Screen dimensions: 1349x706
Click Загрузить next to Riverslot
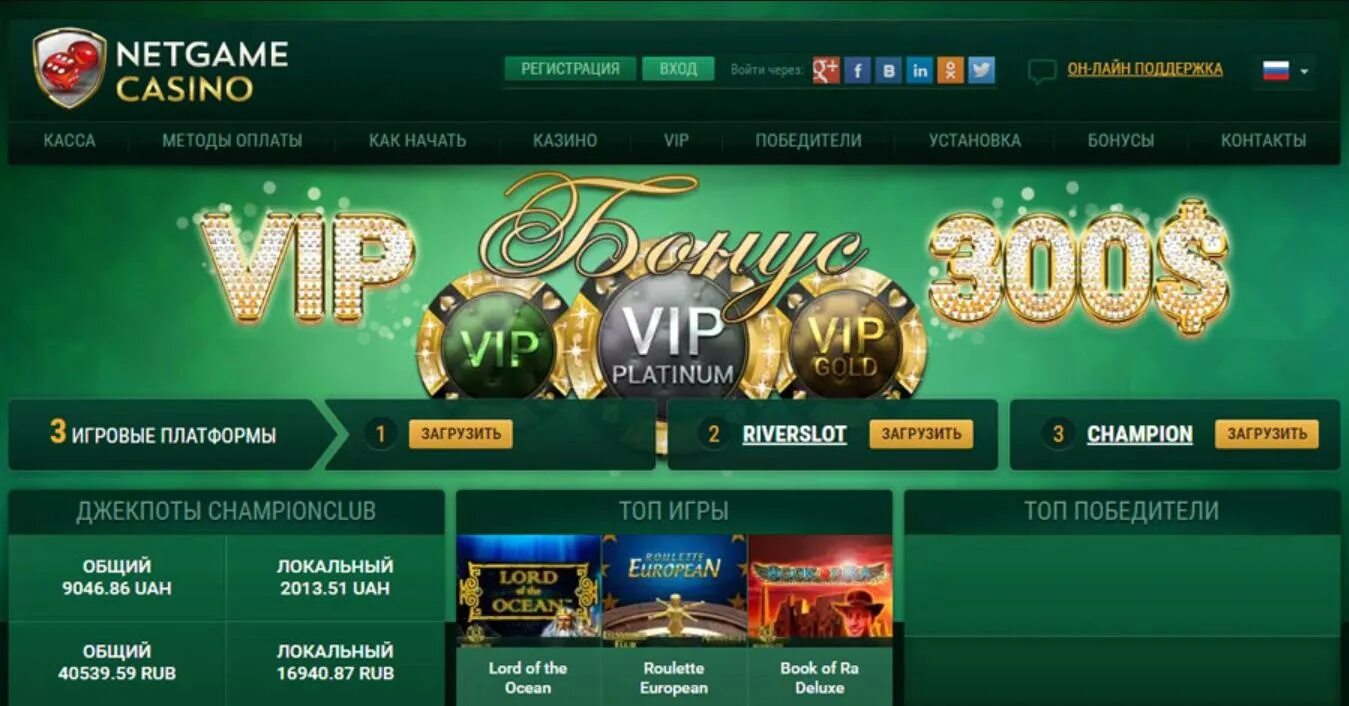[921, 434]
